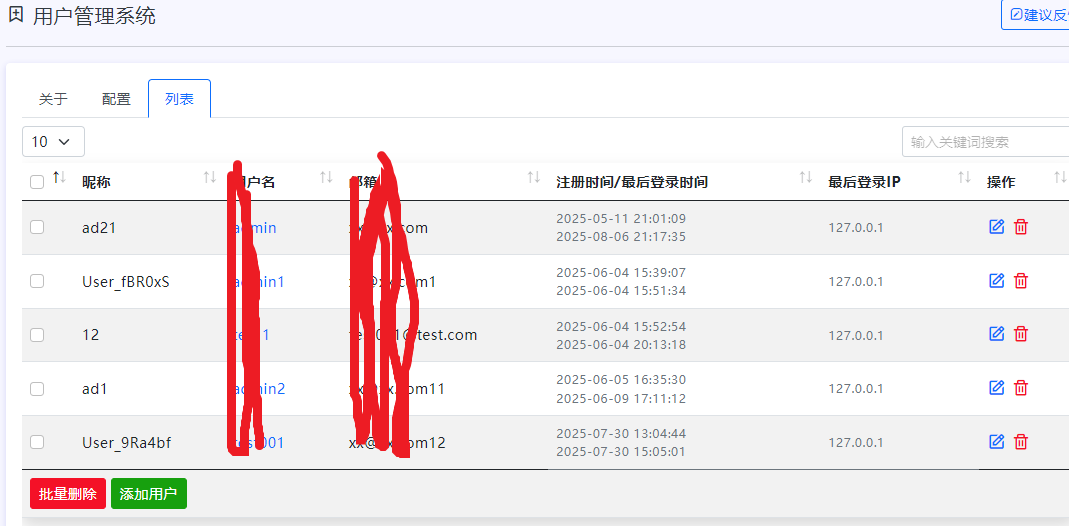Viewport: 1069px width, 526px height.
Task: Click the timestamp 2025-05-11 21:01:09
Action: (x=621, y=219)
